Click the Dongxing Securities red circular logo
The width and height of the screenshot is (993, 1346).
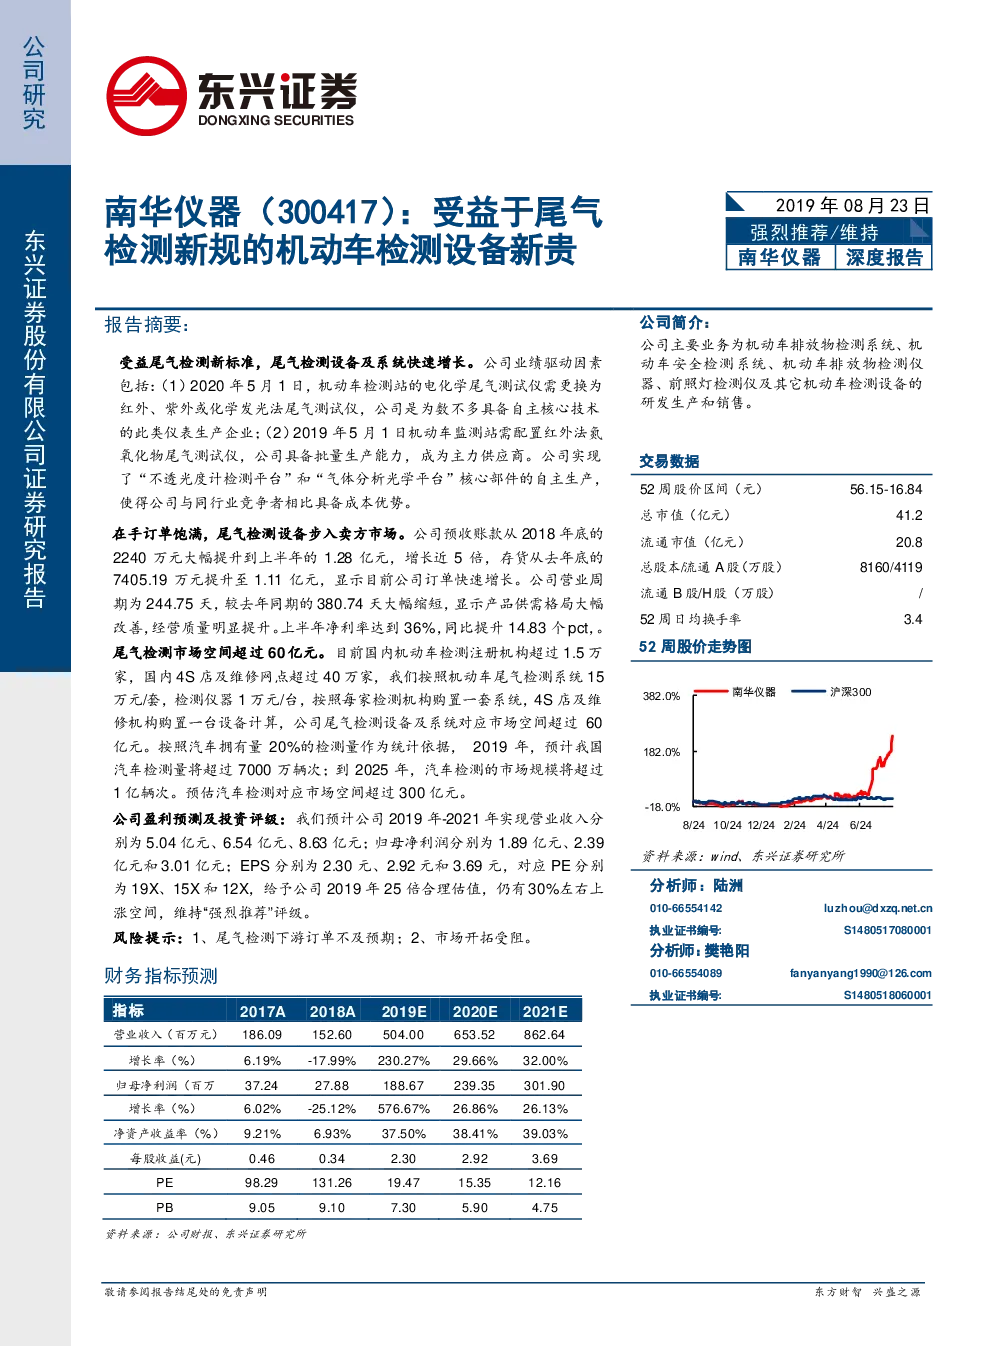[146, 96]
